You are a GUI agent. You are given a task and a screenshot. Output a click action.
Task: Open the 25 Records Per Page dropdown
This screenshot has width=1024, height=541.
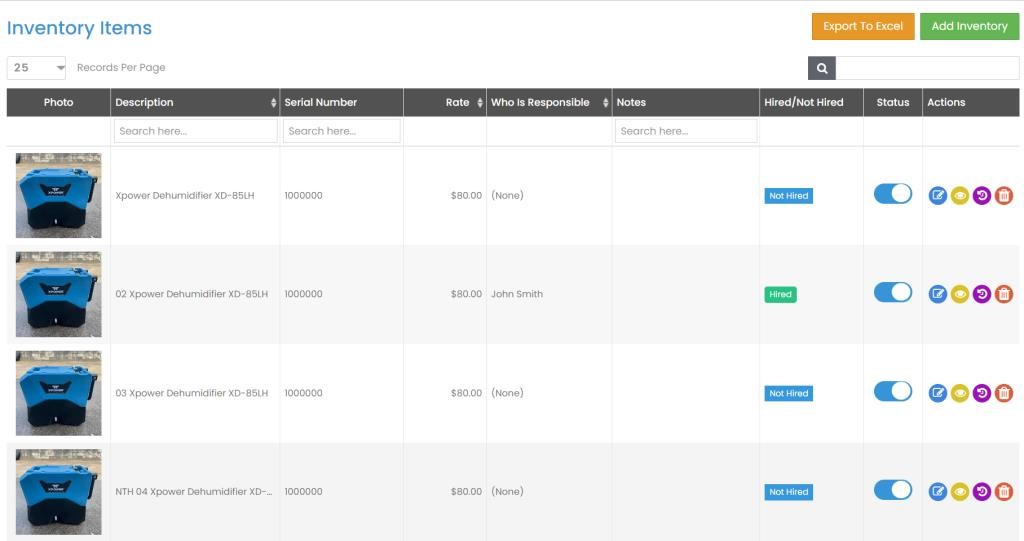click(x=36, y=68)
